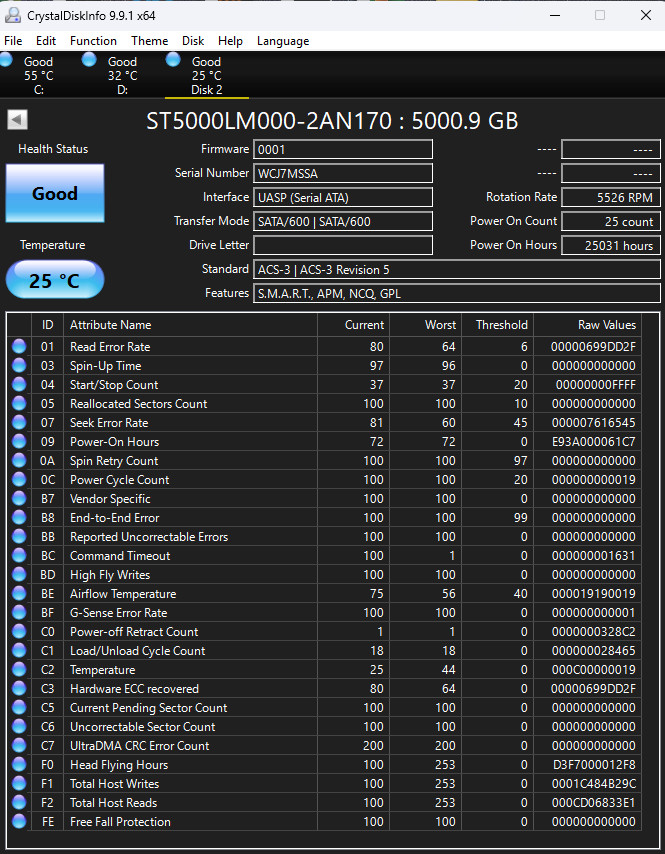
Task: Click the Disk 2 status orb
Action: [173, 59]
